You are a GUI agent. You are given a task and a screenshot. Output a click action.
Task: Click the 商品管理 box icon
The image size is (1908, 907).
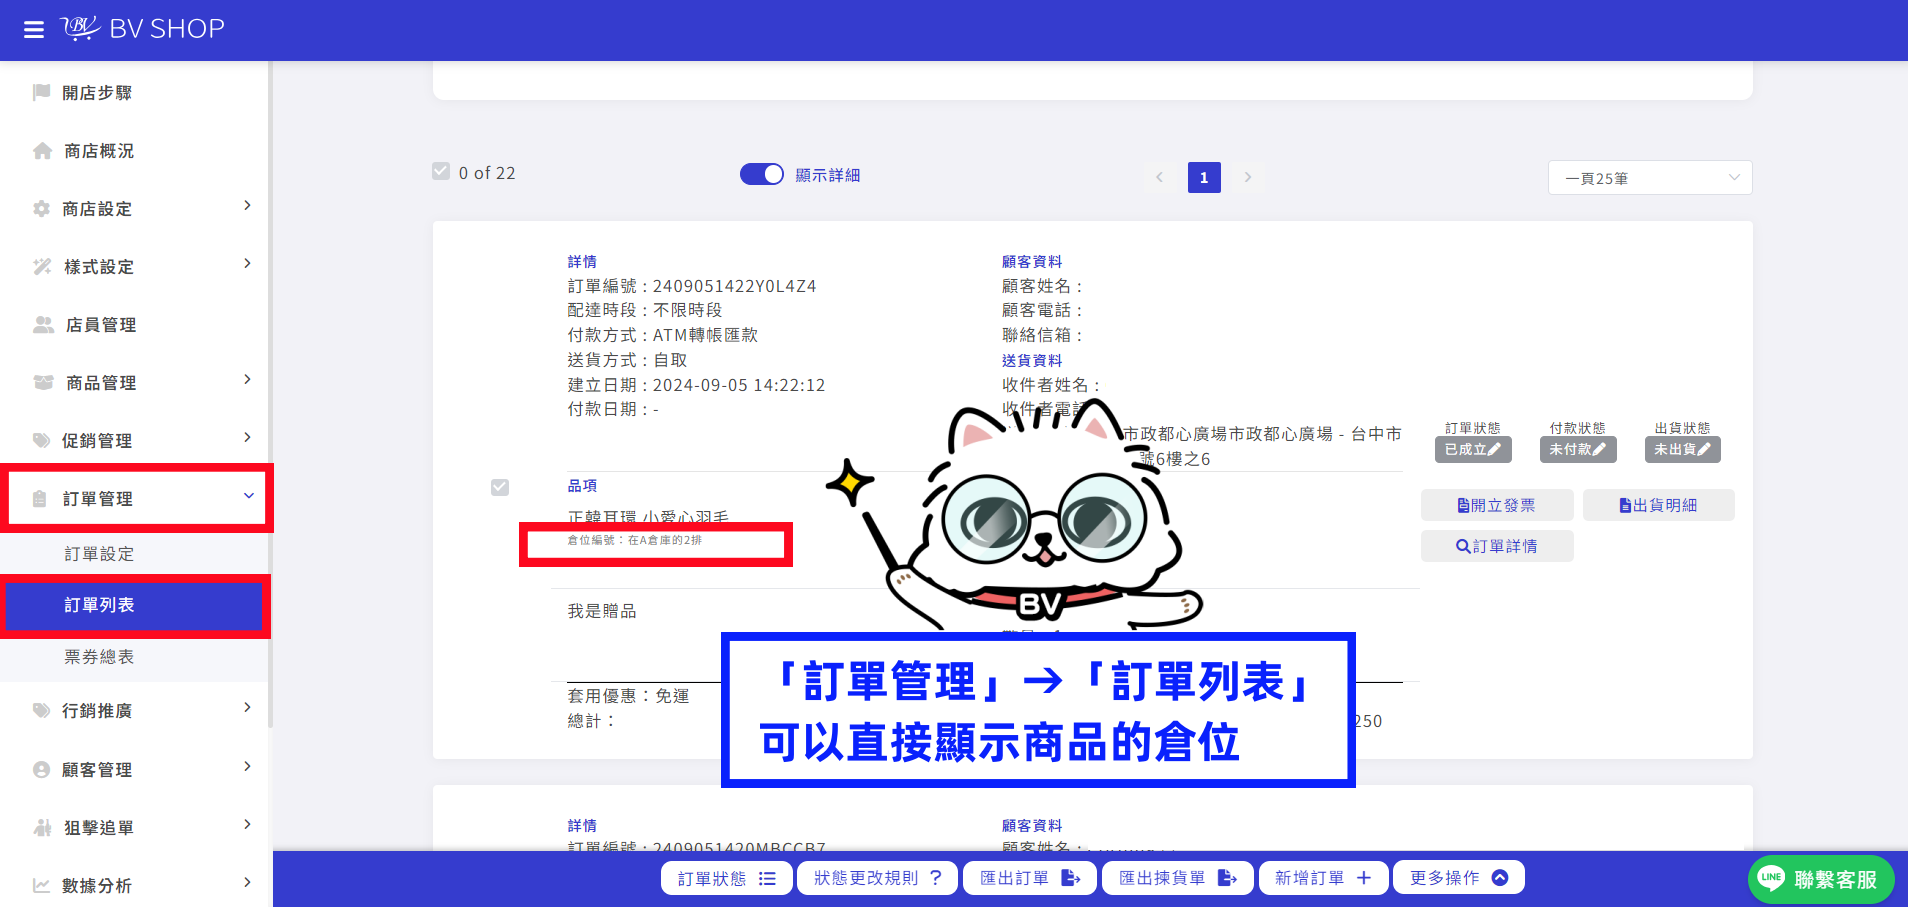[43, 383]
